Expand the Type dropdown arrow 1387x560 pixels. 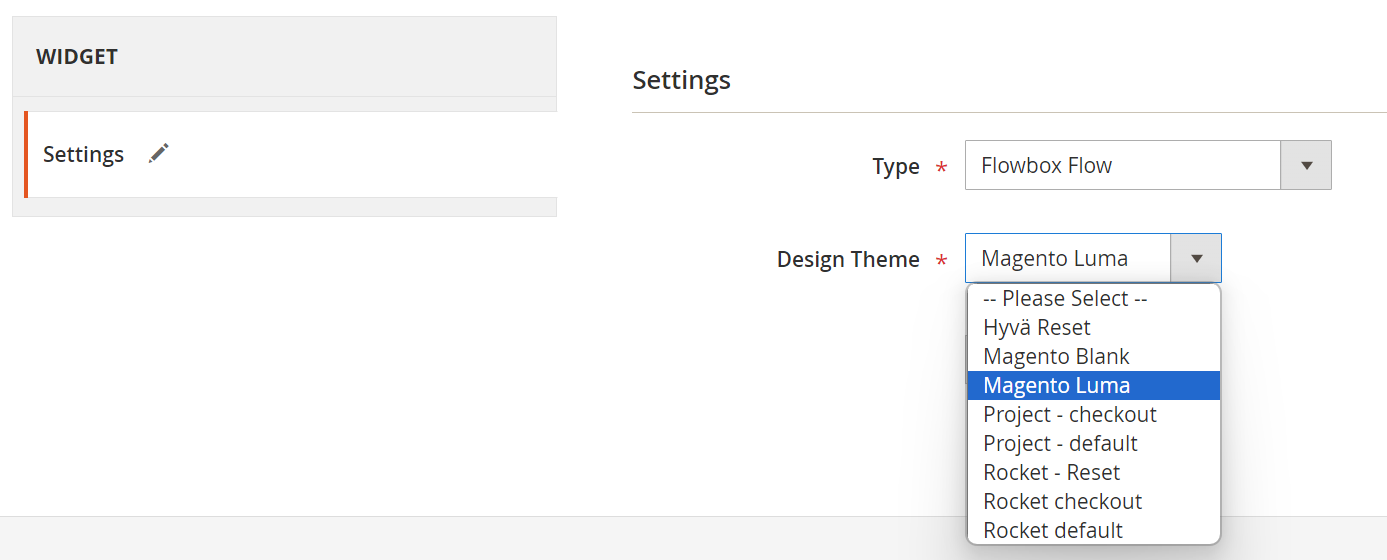click(x=1306, y=165)
